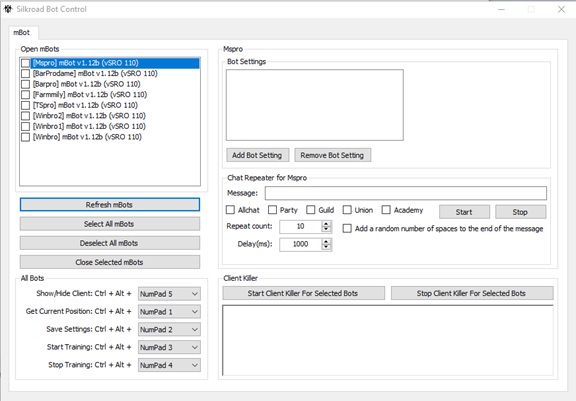Viewport: 576px width, 401px height.
Task: Click Close Selected mBots
Action: [110, 262]
